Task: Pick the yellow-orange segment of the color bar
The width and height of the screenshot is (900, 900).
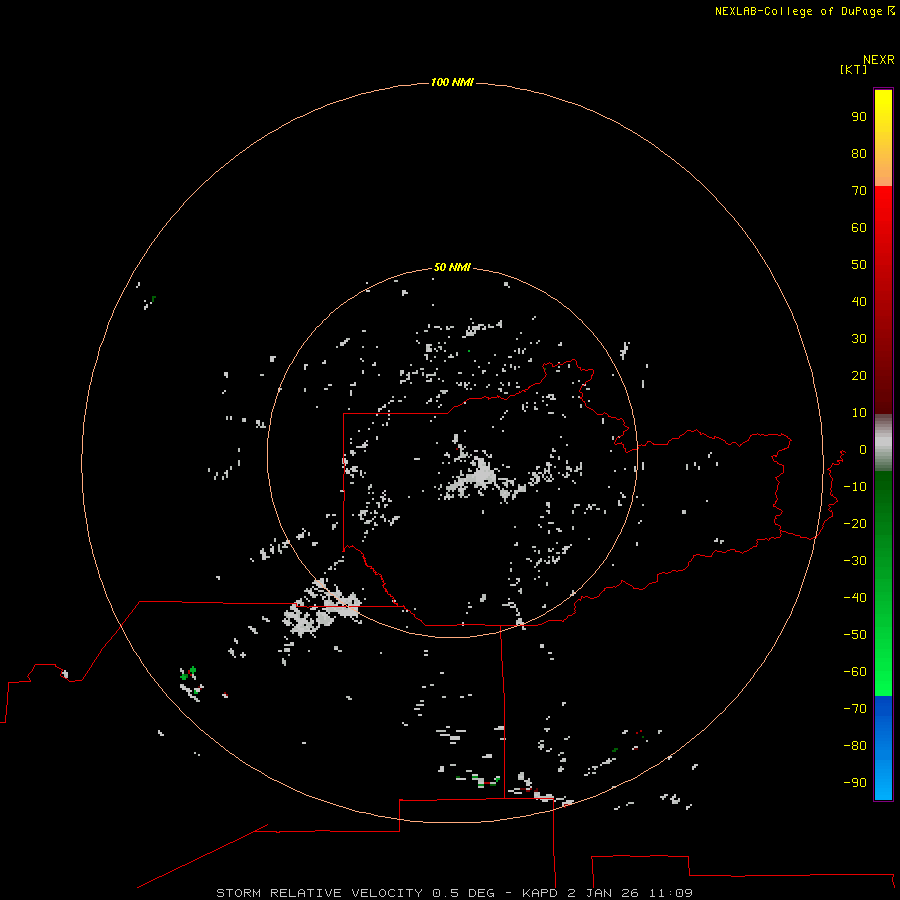Action: coord(883,138)
